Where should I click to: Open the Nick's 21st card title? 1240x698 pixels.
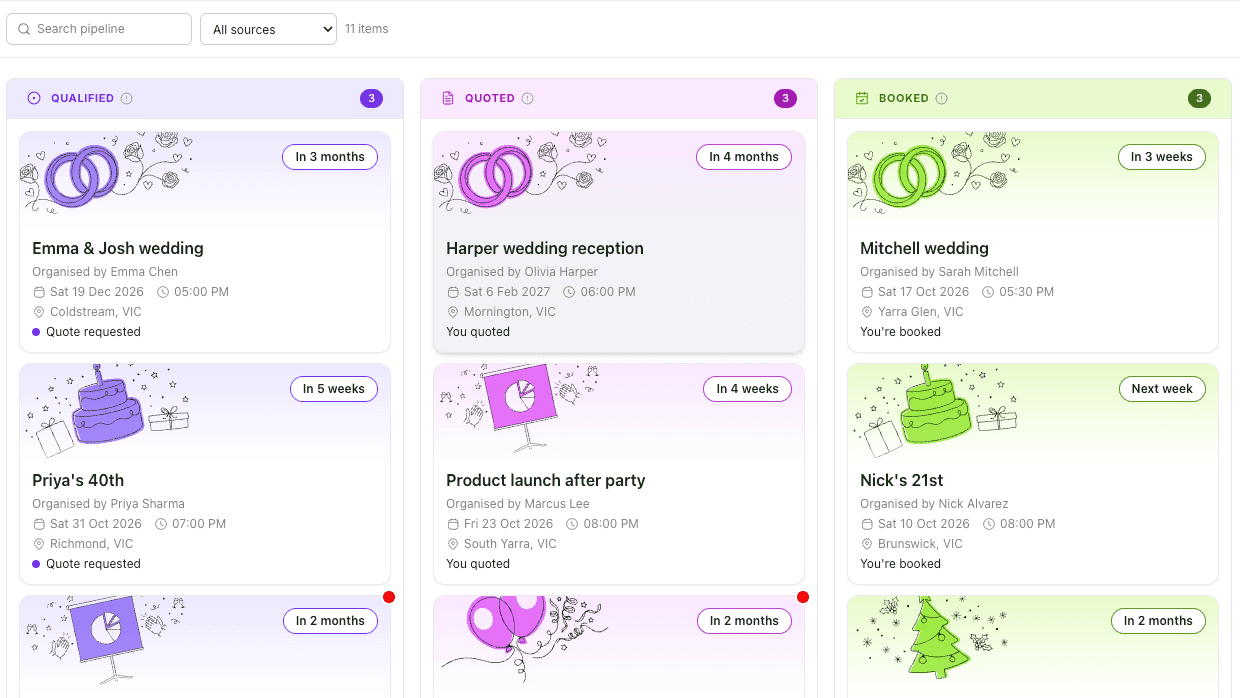(x=902, y=480)
